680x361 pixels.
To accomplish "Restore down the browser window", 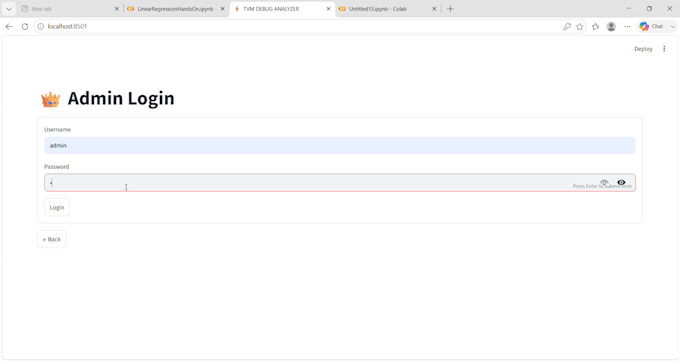I will tap(649, 9).
